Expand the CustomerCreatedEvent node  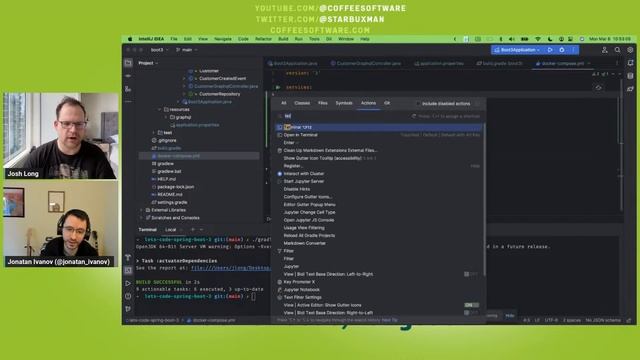tap(184, 79)
